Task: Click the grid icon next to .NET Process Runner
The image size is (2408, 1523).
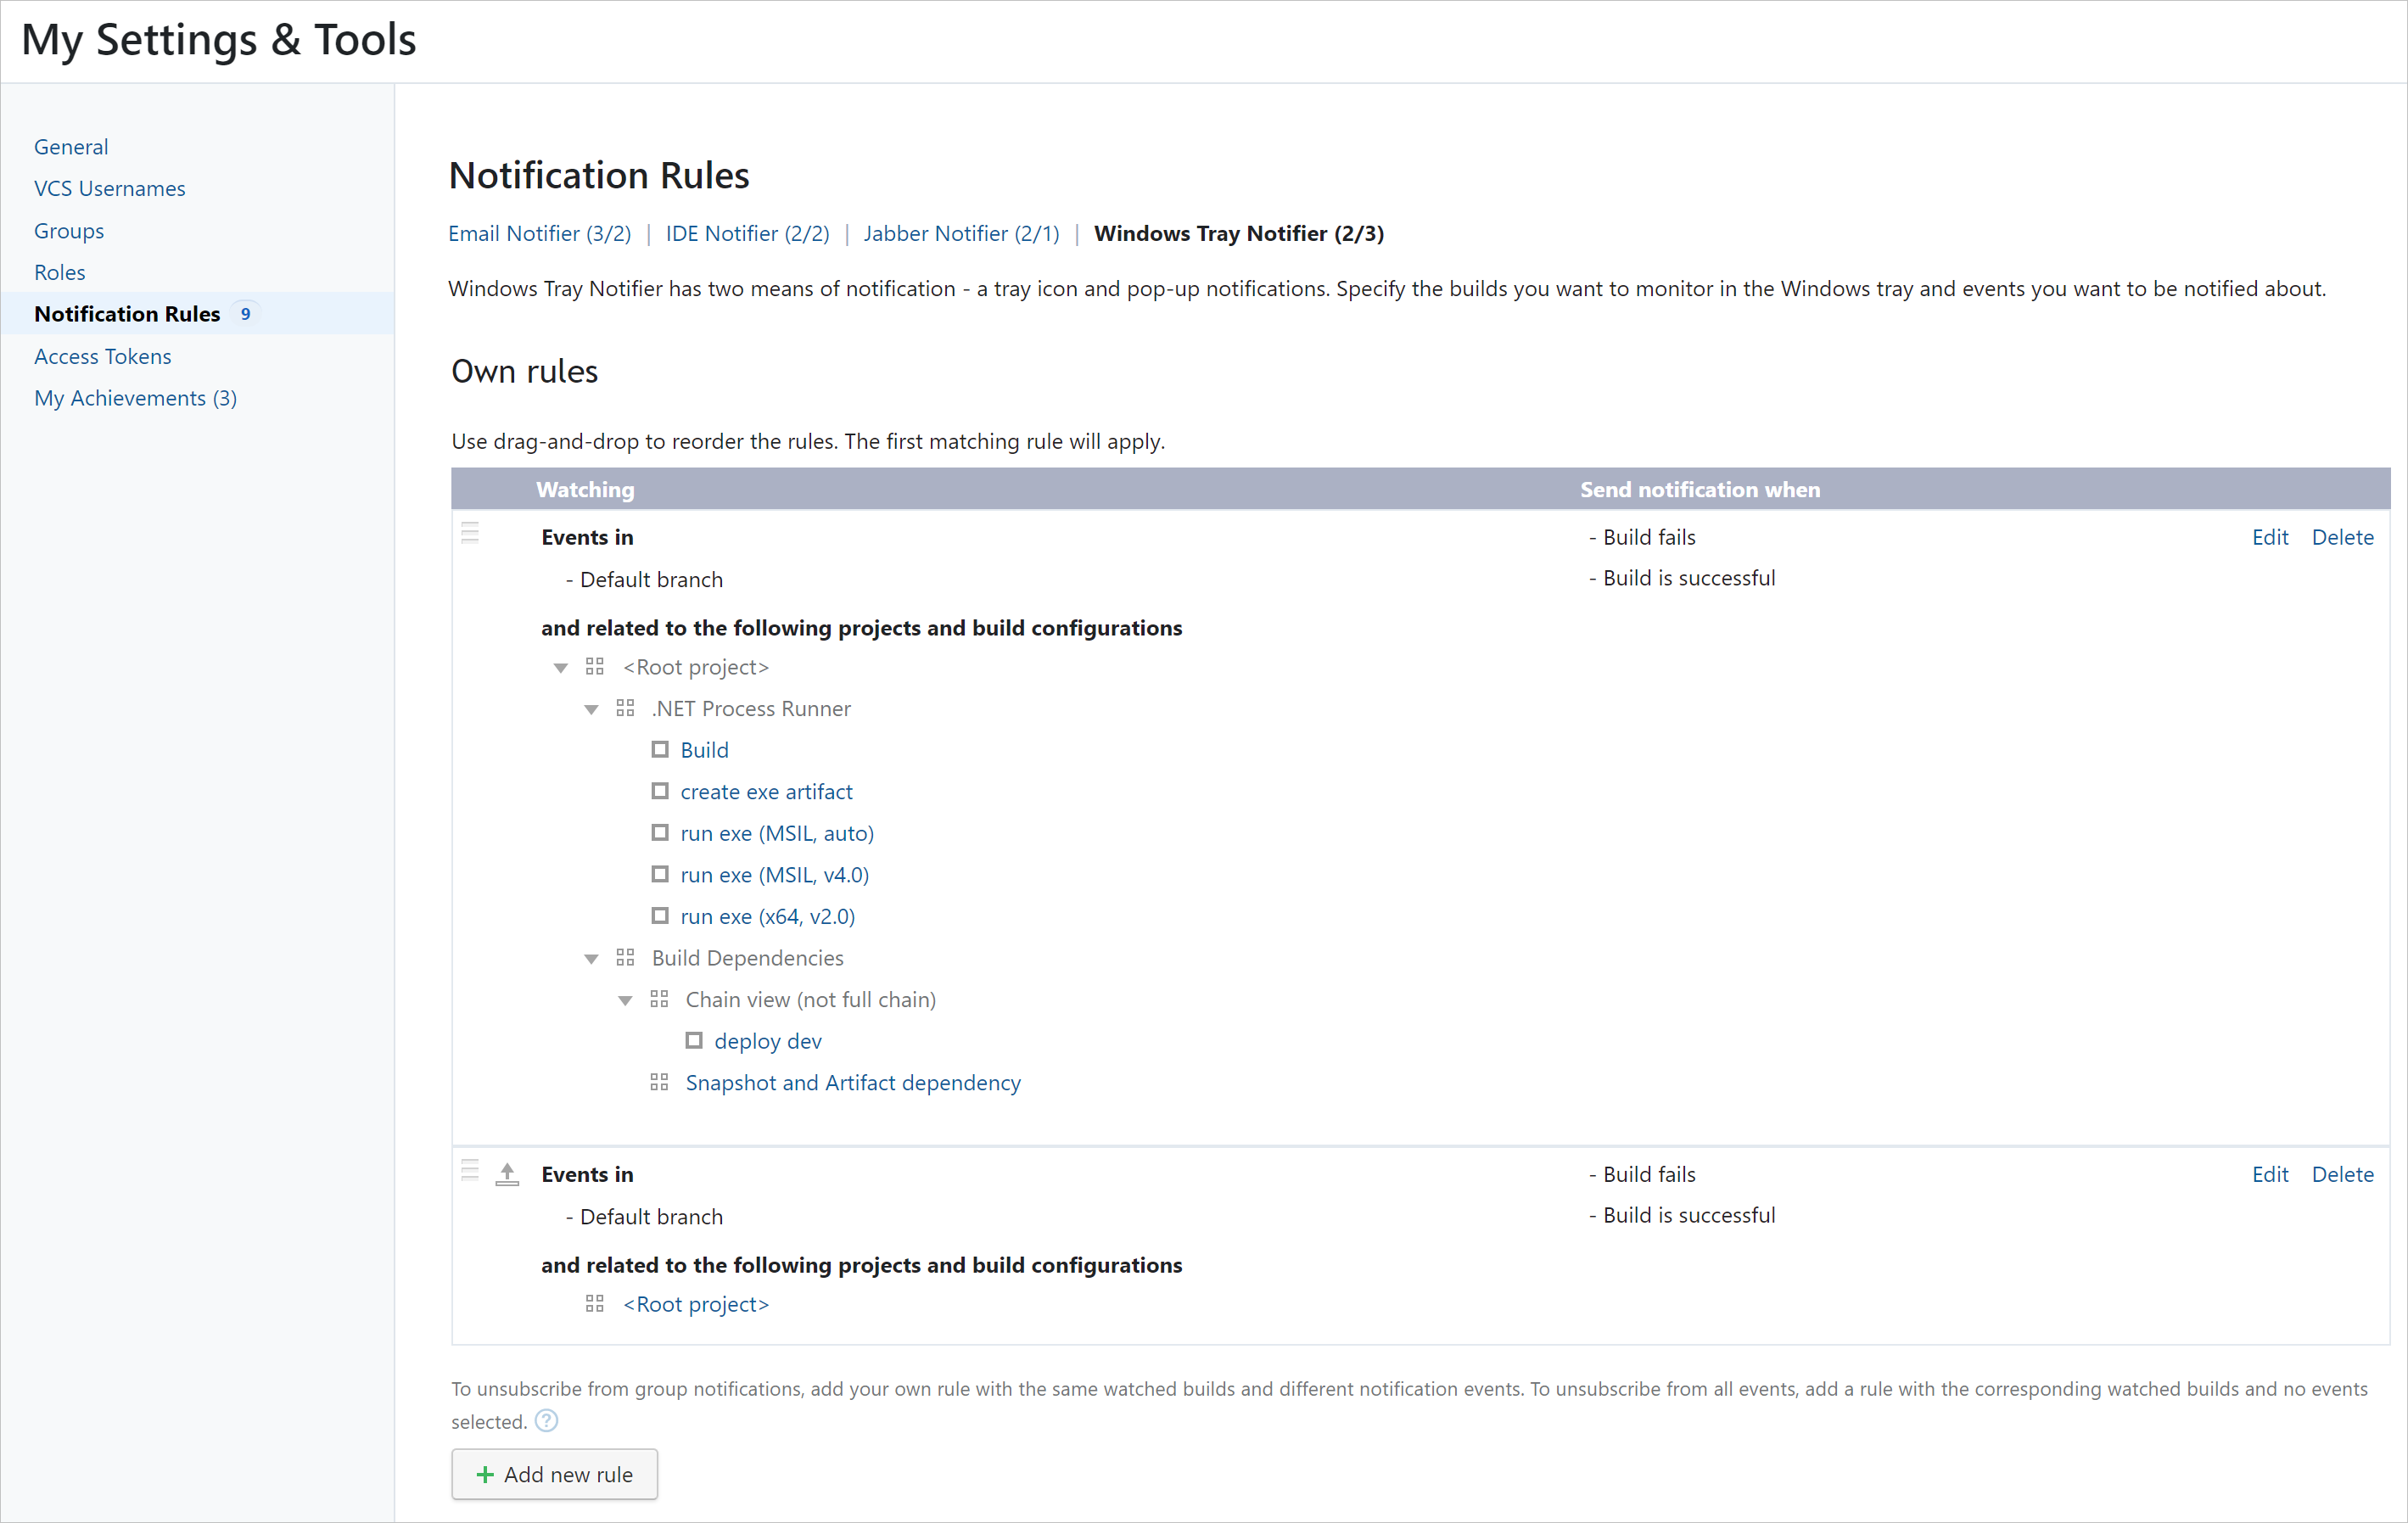Action: pos(626,707)
